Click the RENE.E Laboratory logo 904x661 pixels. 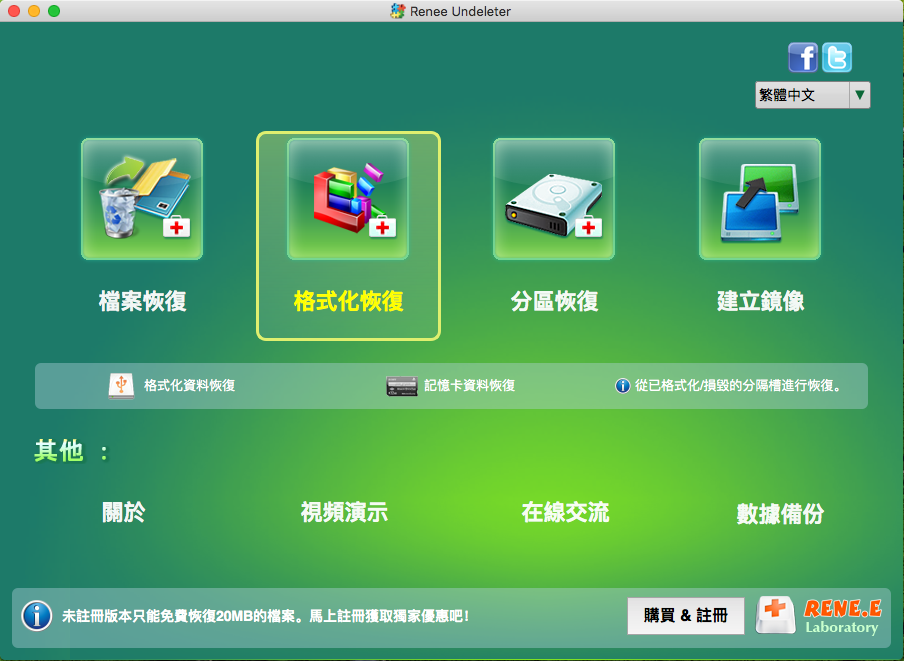pos(819,615)
